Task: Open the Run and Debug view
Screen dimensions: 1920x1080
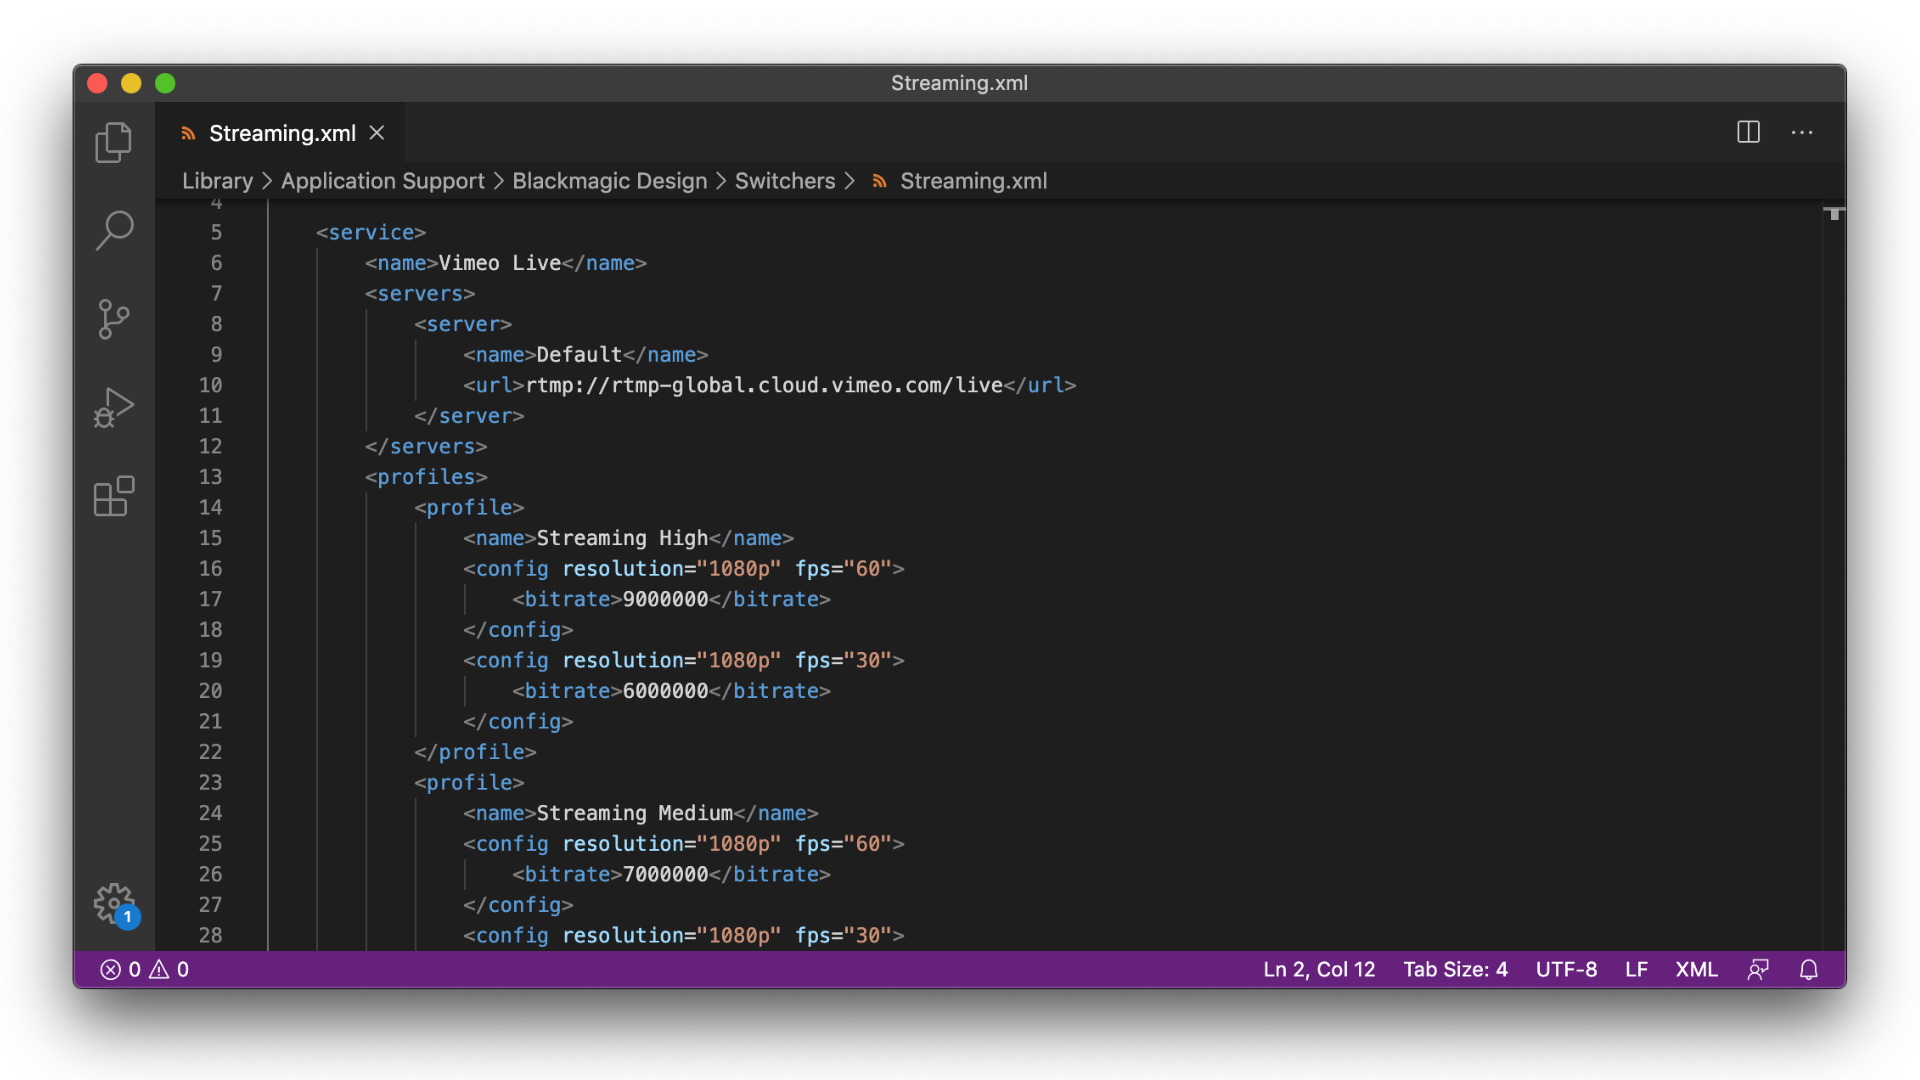Action: 114,408
